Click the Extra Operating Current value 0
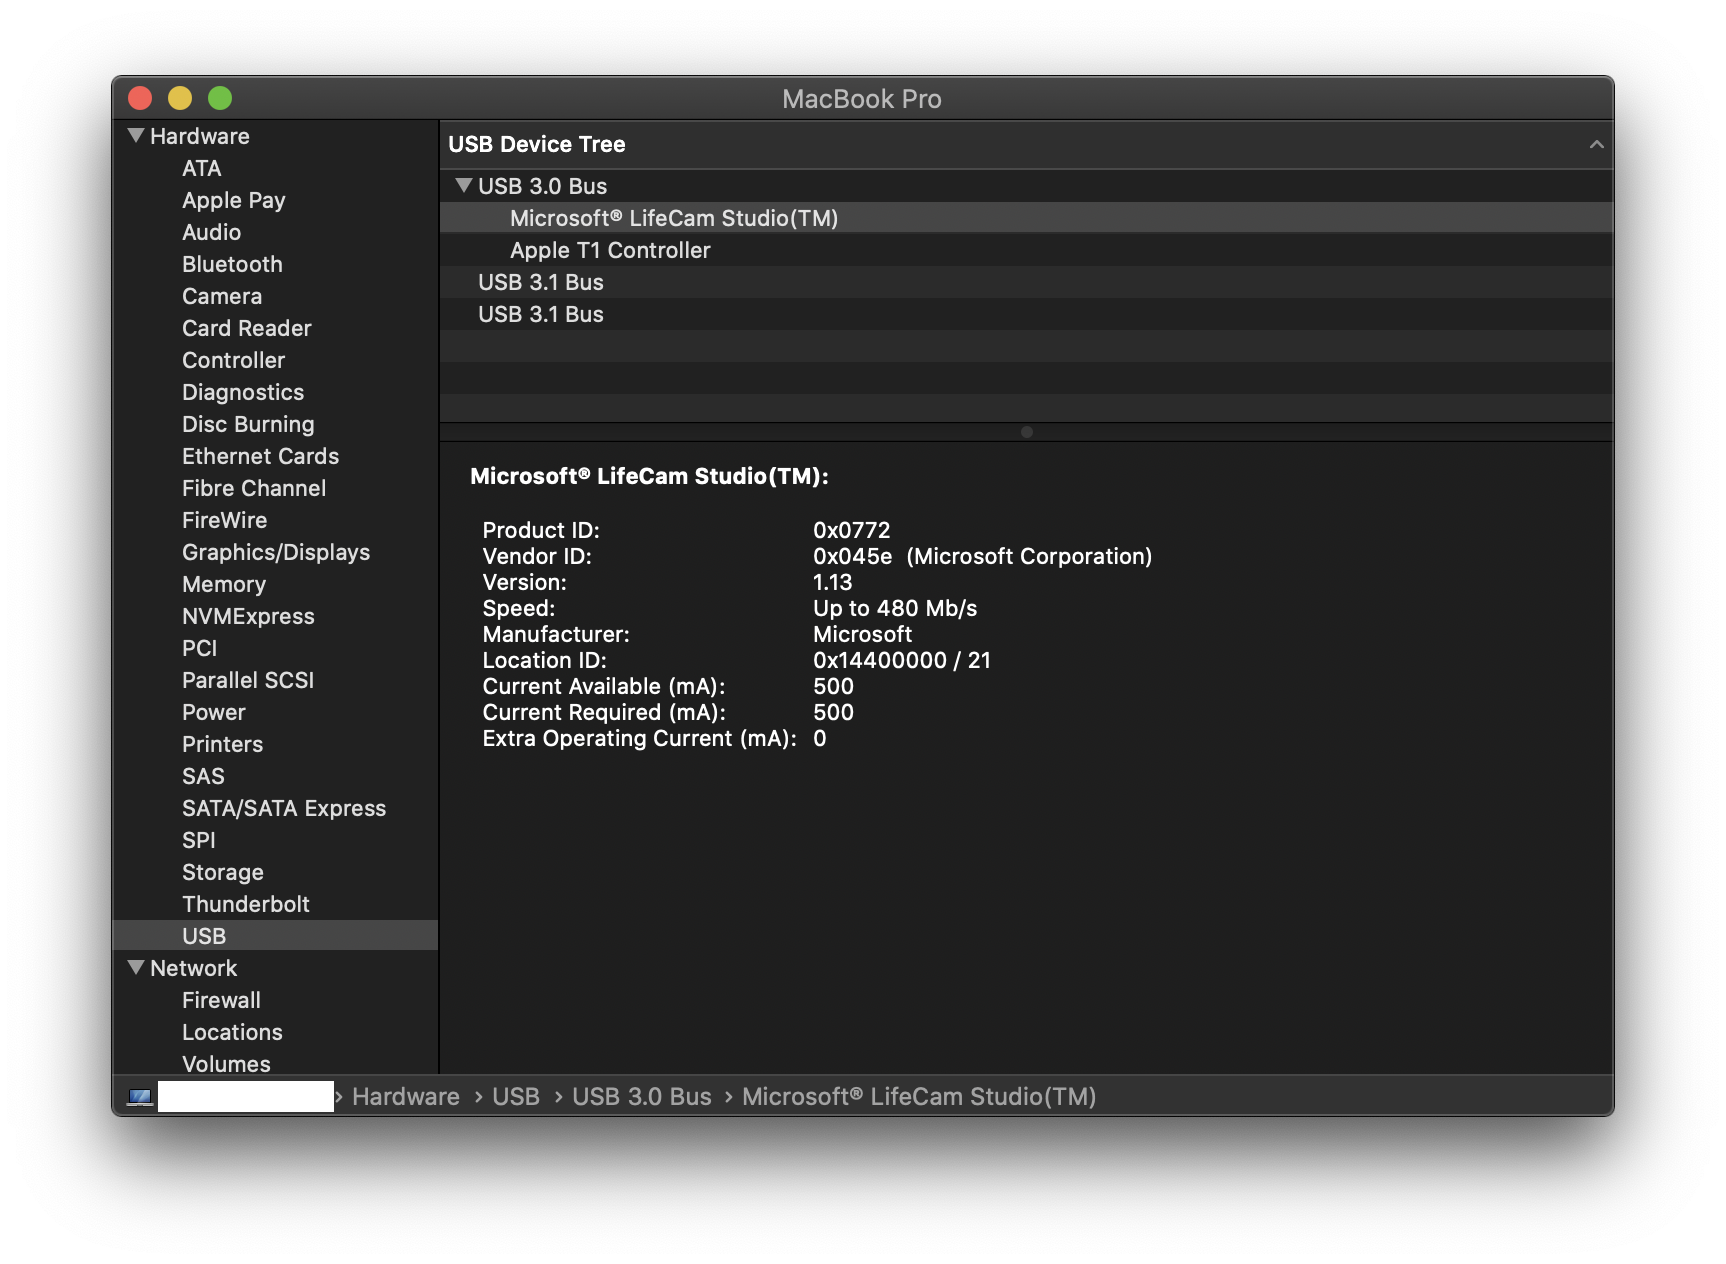1726x1264 pixels. 820,738
